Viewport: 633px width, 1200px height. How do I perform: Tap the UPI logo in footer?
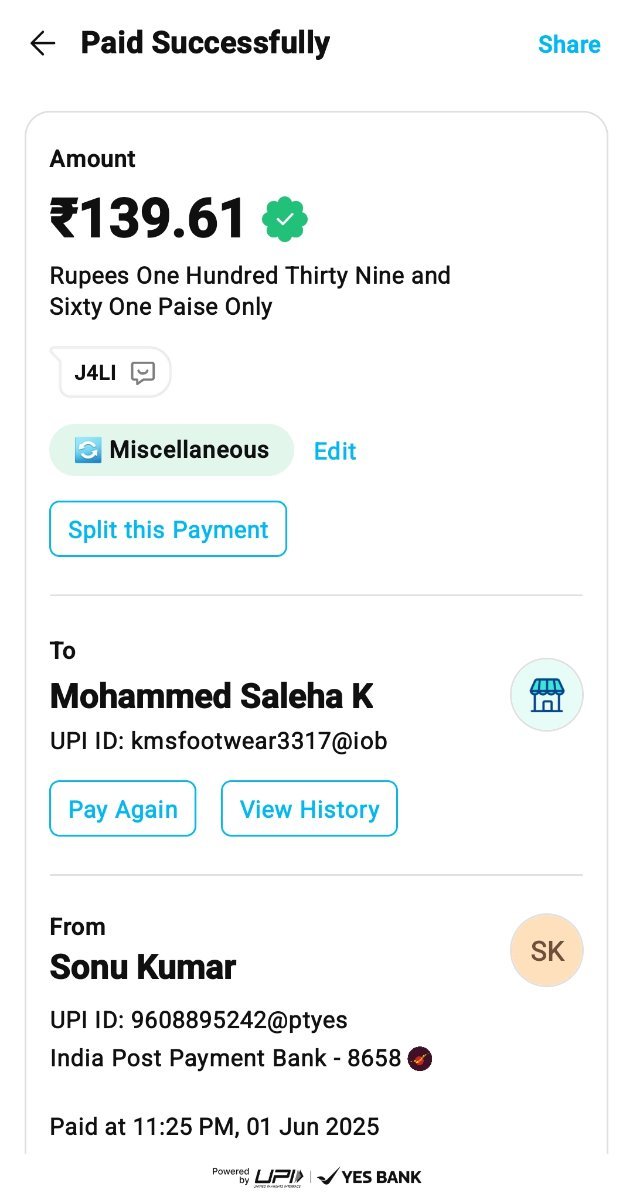[x=279, y=1176]
